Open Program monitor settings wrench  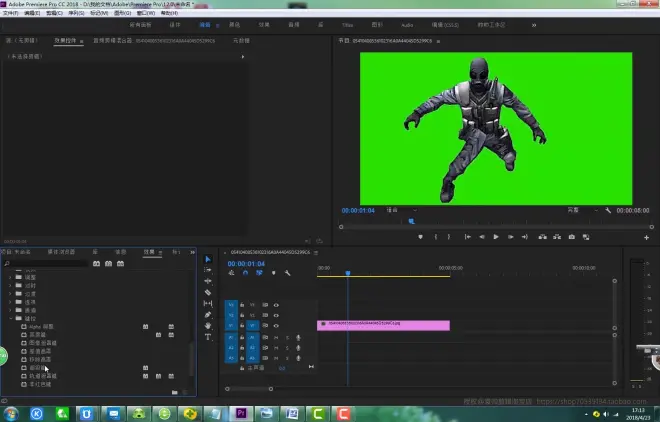pos(608,210)
